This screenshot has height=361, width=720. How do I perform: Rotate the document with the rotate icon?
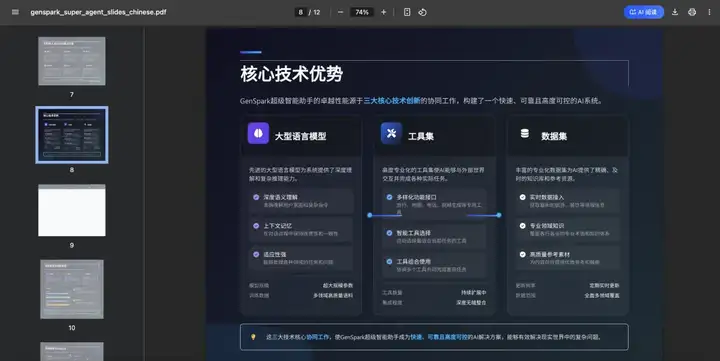(422, 12)
